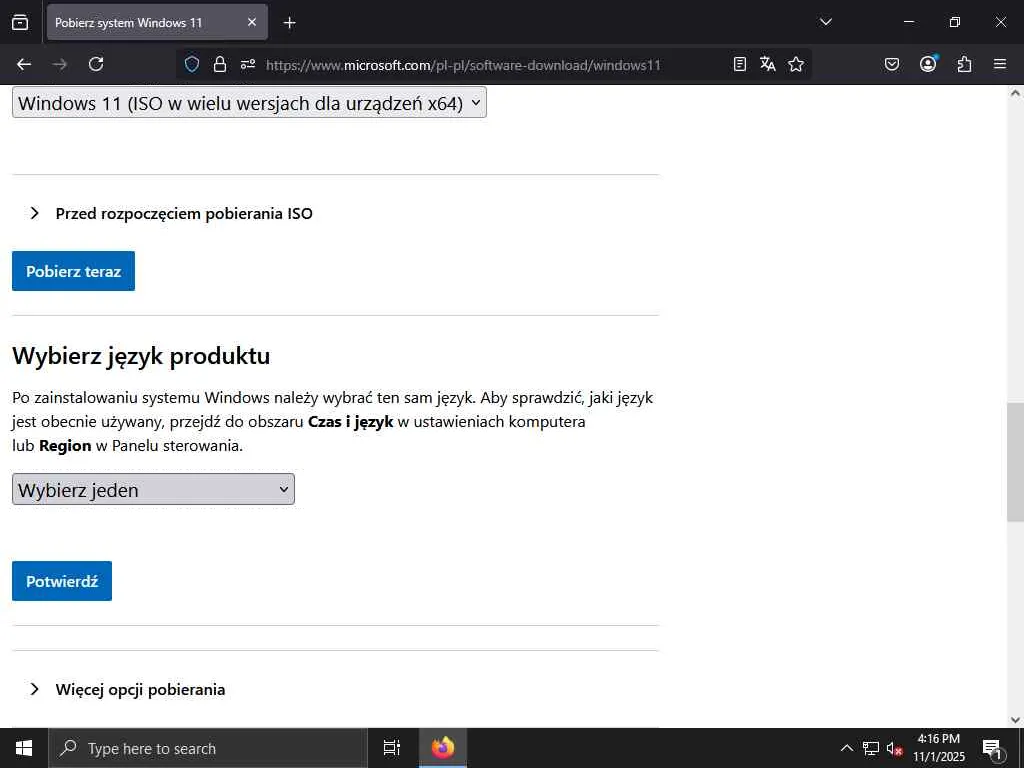Open Task View on the taskbar
Image resolution: width=1024 pixels, height=768 pixels.
coord(391,748)
